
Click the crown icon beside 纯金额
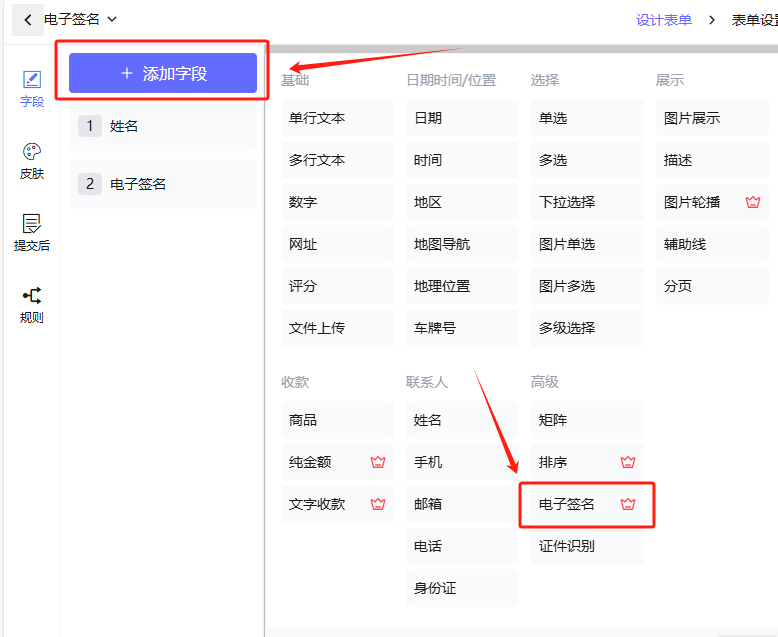click(378, 462)
